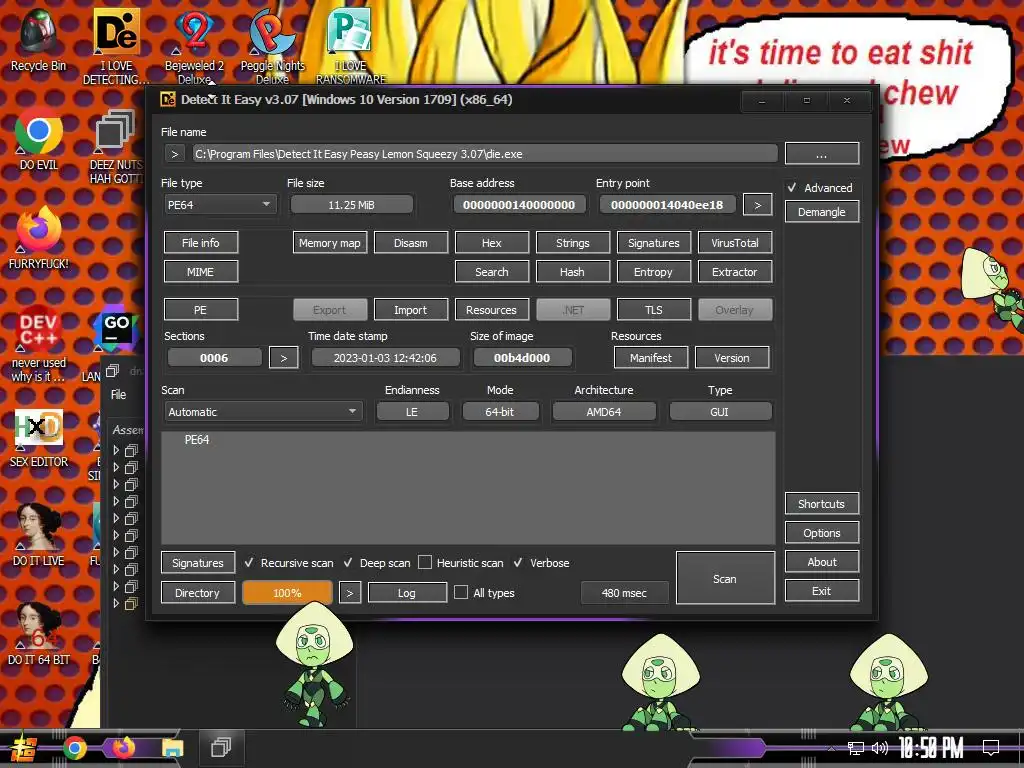Click the arrow button next to the progress bar
Image resolution: width=1024 pixels, height=768 pixels.
pos(350,593)
